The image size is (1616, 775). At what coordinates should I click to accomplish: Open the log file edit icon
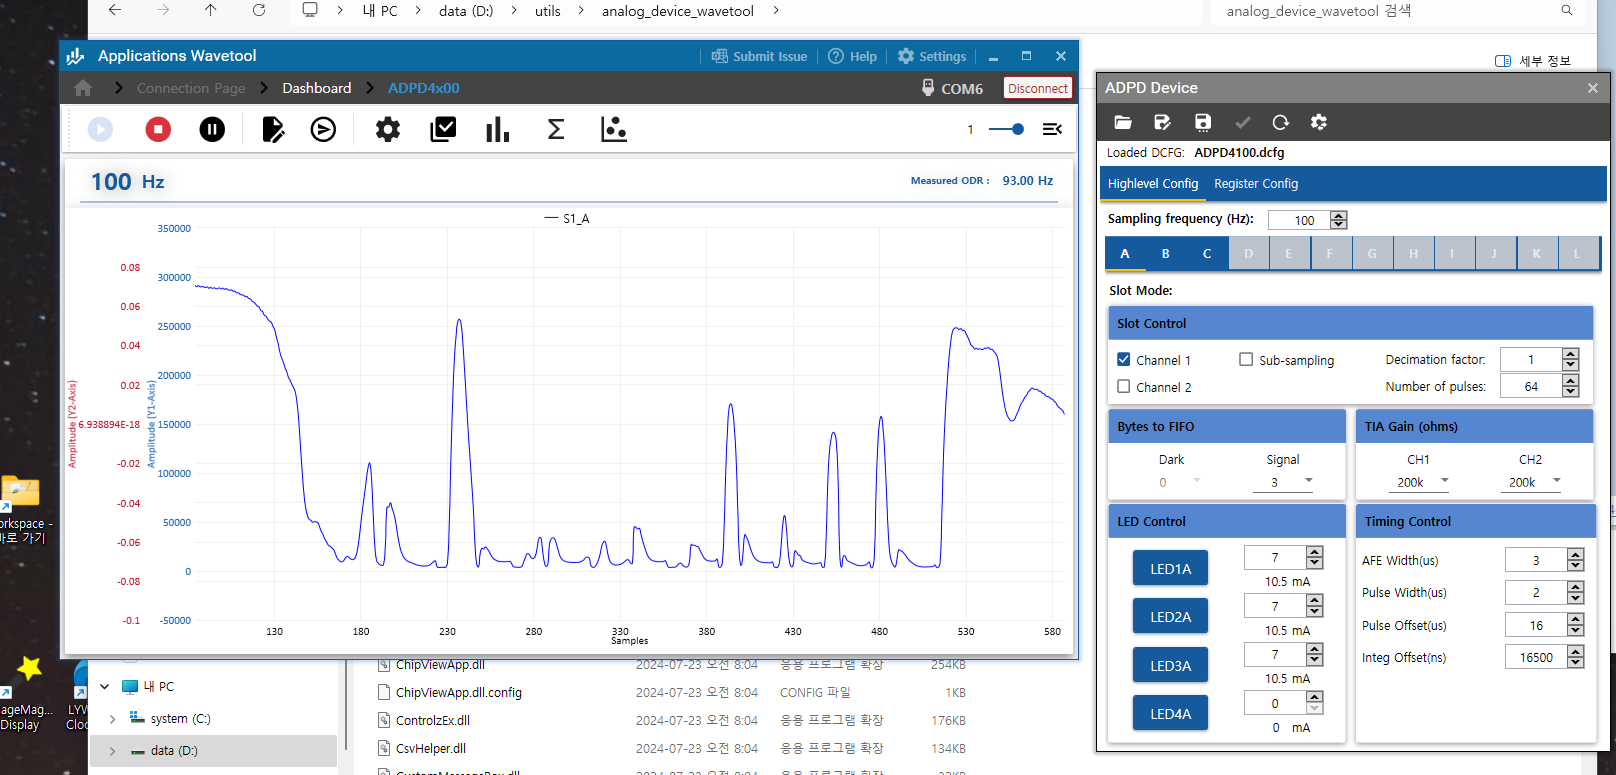tap(273, 129)
